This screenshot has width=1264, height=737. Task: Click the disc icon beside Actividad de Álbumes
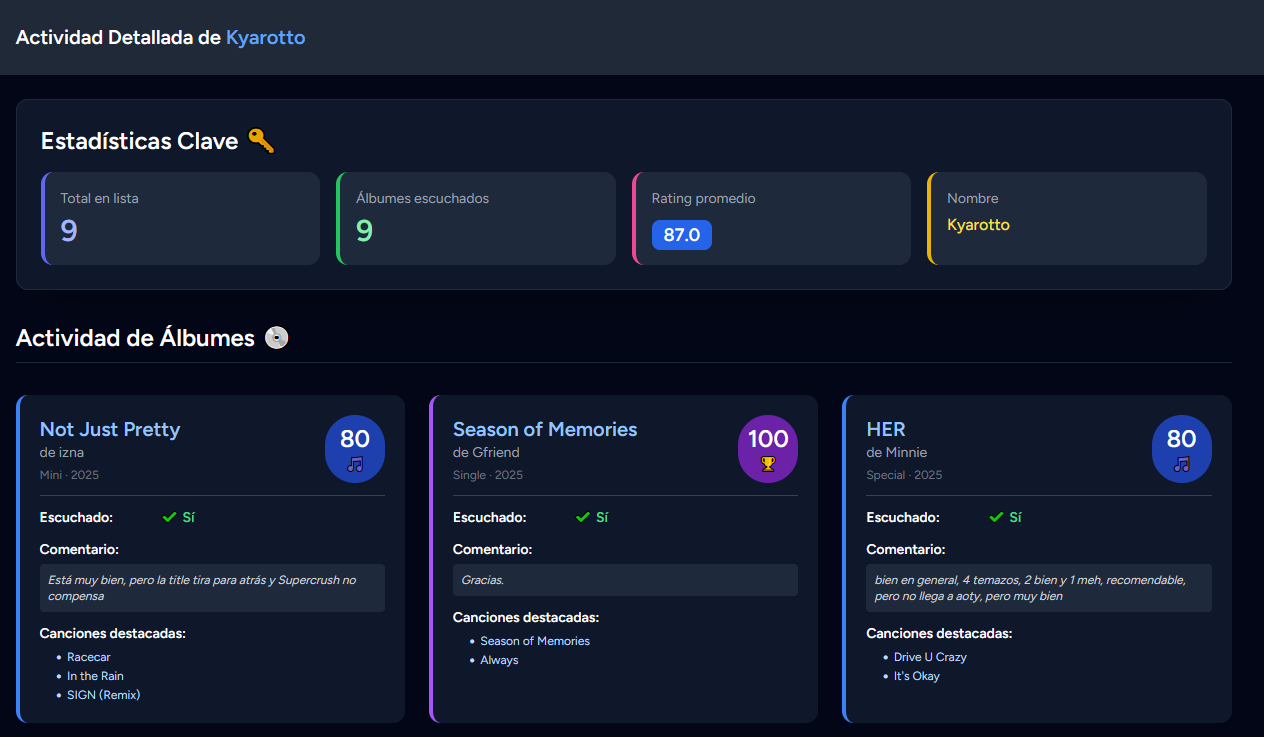[277, 338]
